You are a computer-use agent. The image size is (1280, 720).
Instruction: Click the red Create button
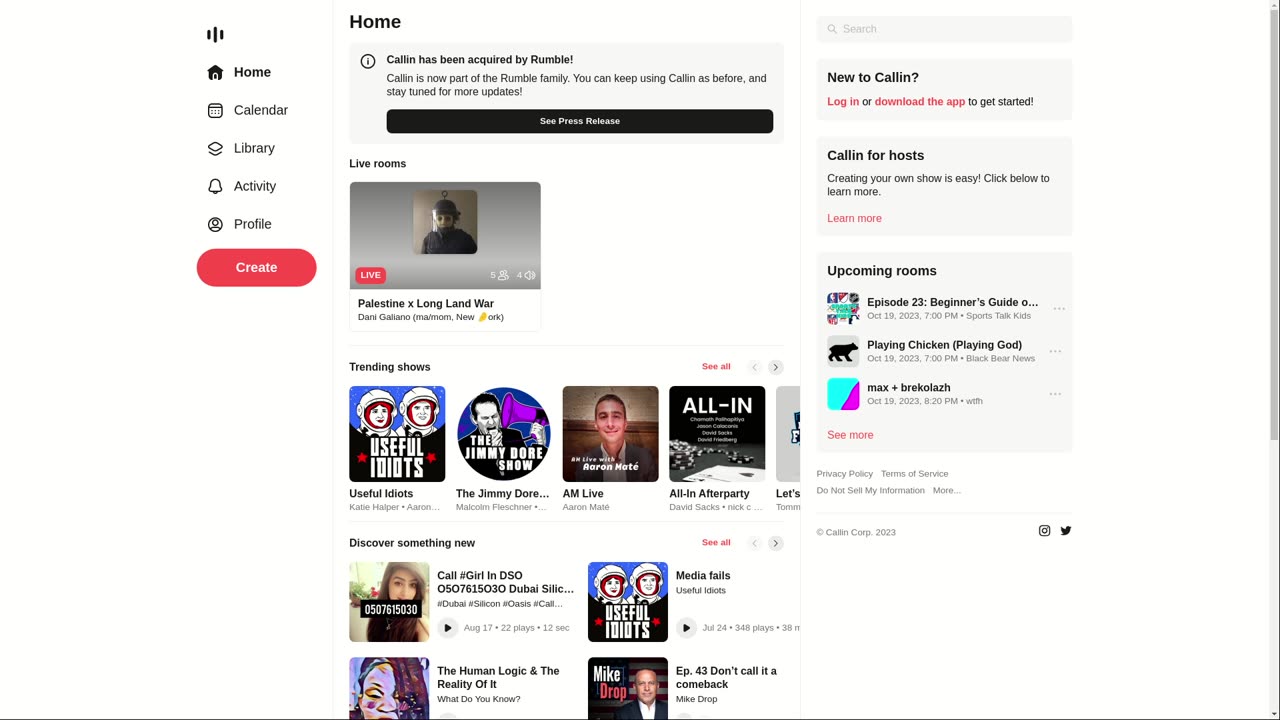[x=256, y=267]
